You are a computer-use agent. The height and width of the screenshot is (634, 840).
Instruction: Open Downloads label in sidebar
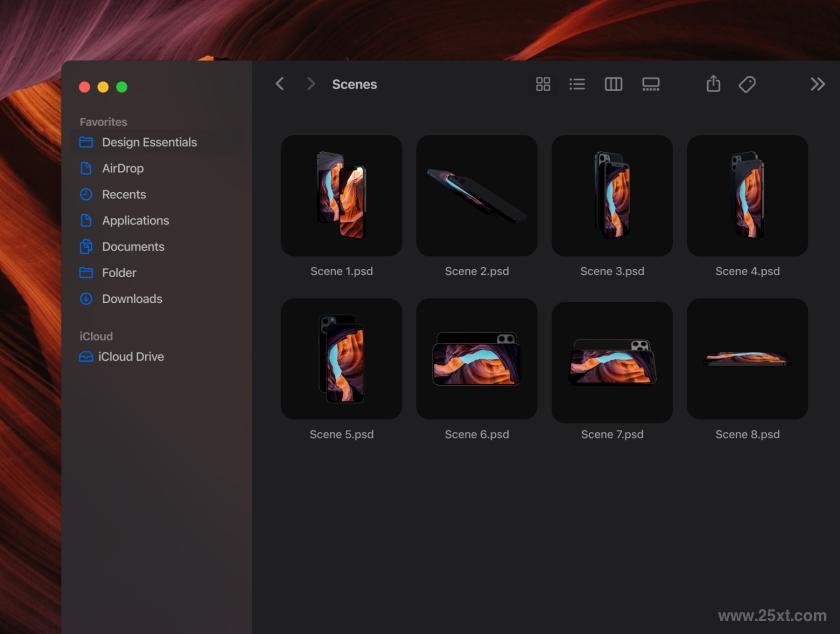[132, 299]
